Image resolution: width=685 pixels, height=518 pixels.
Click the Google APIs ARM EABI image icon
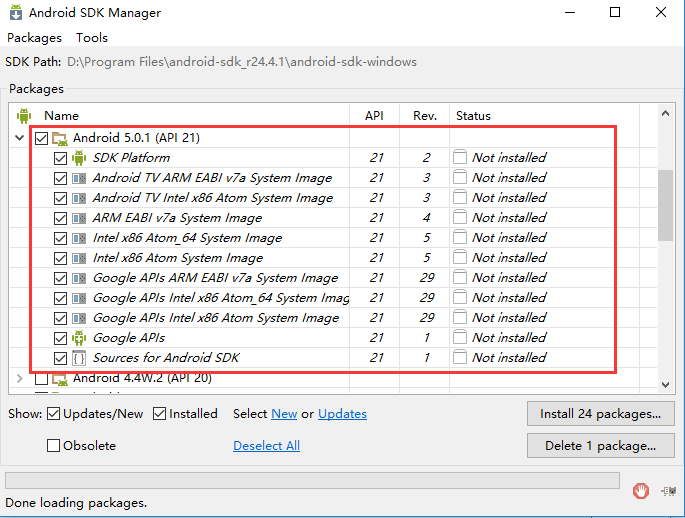click(x=79, y=278)
